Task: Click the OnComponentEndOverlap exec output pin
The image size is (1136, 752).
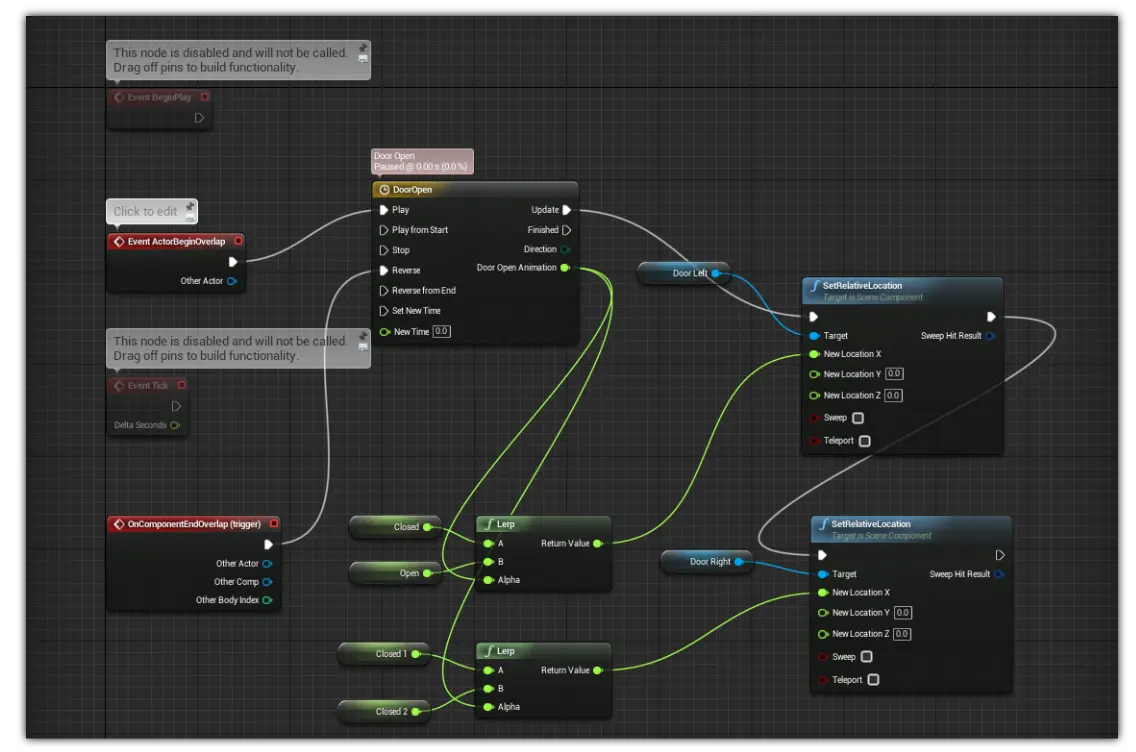Action: [x=268, y=545]
